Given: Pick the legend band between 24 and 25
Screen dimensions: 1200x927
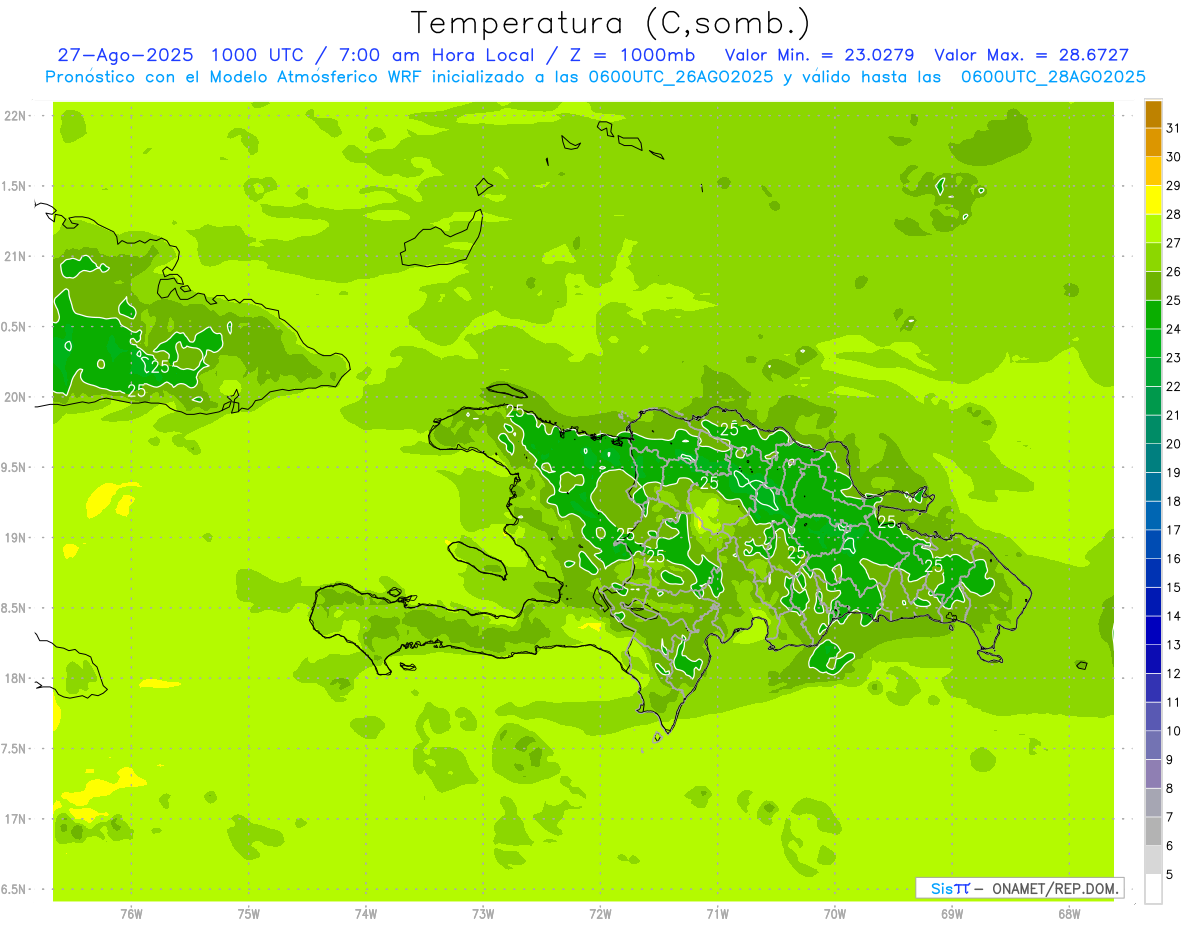Looking at the screenshot, I should [1153, 314].
